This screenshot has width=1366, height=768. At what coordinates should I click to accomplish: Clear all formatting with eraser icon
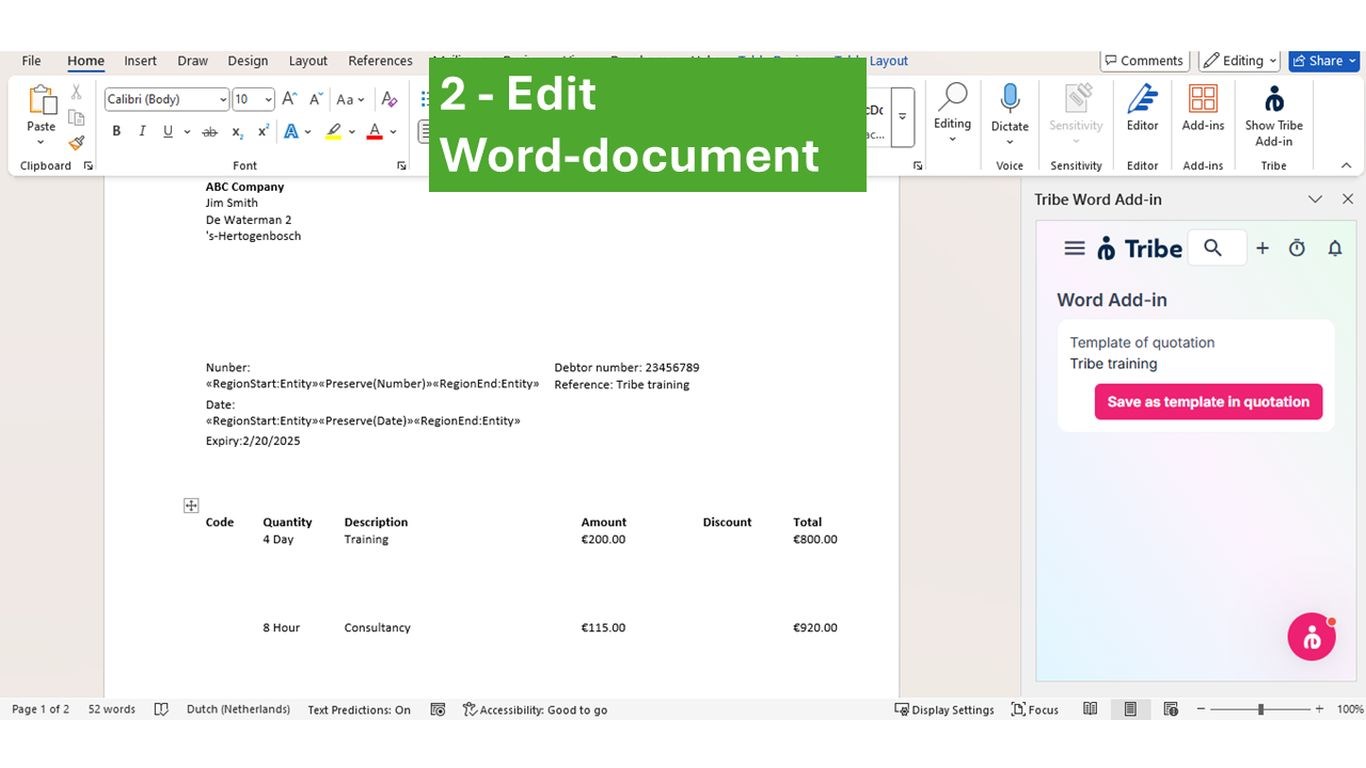[390, 99]
